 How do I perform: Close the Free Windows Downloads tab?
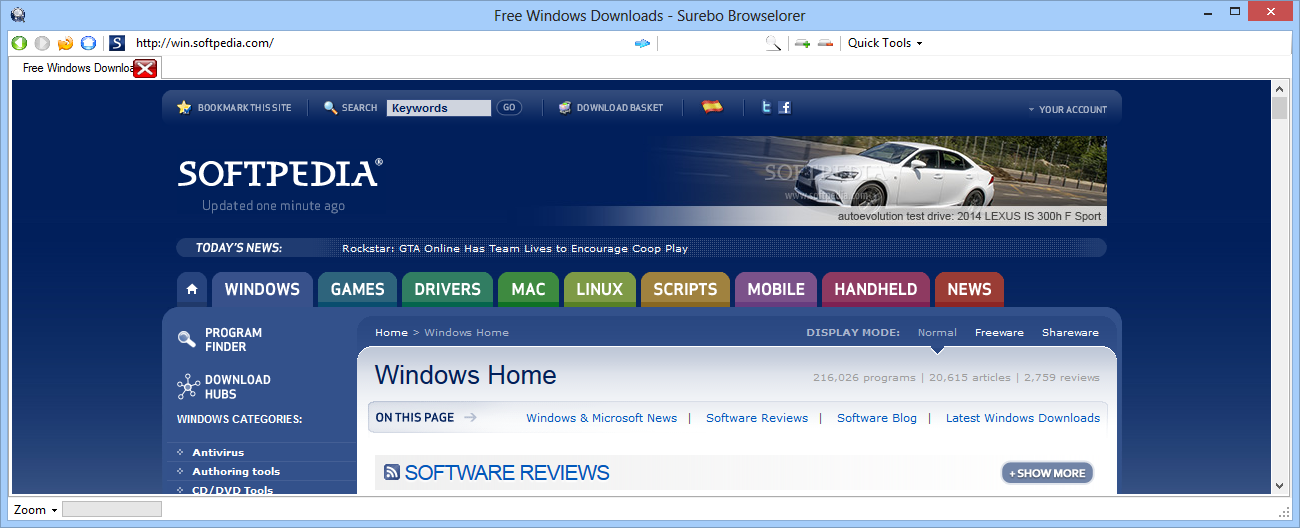pyautogui.click(x=146, y=68)
